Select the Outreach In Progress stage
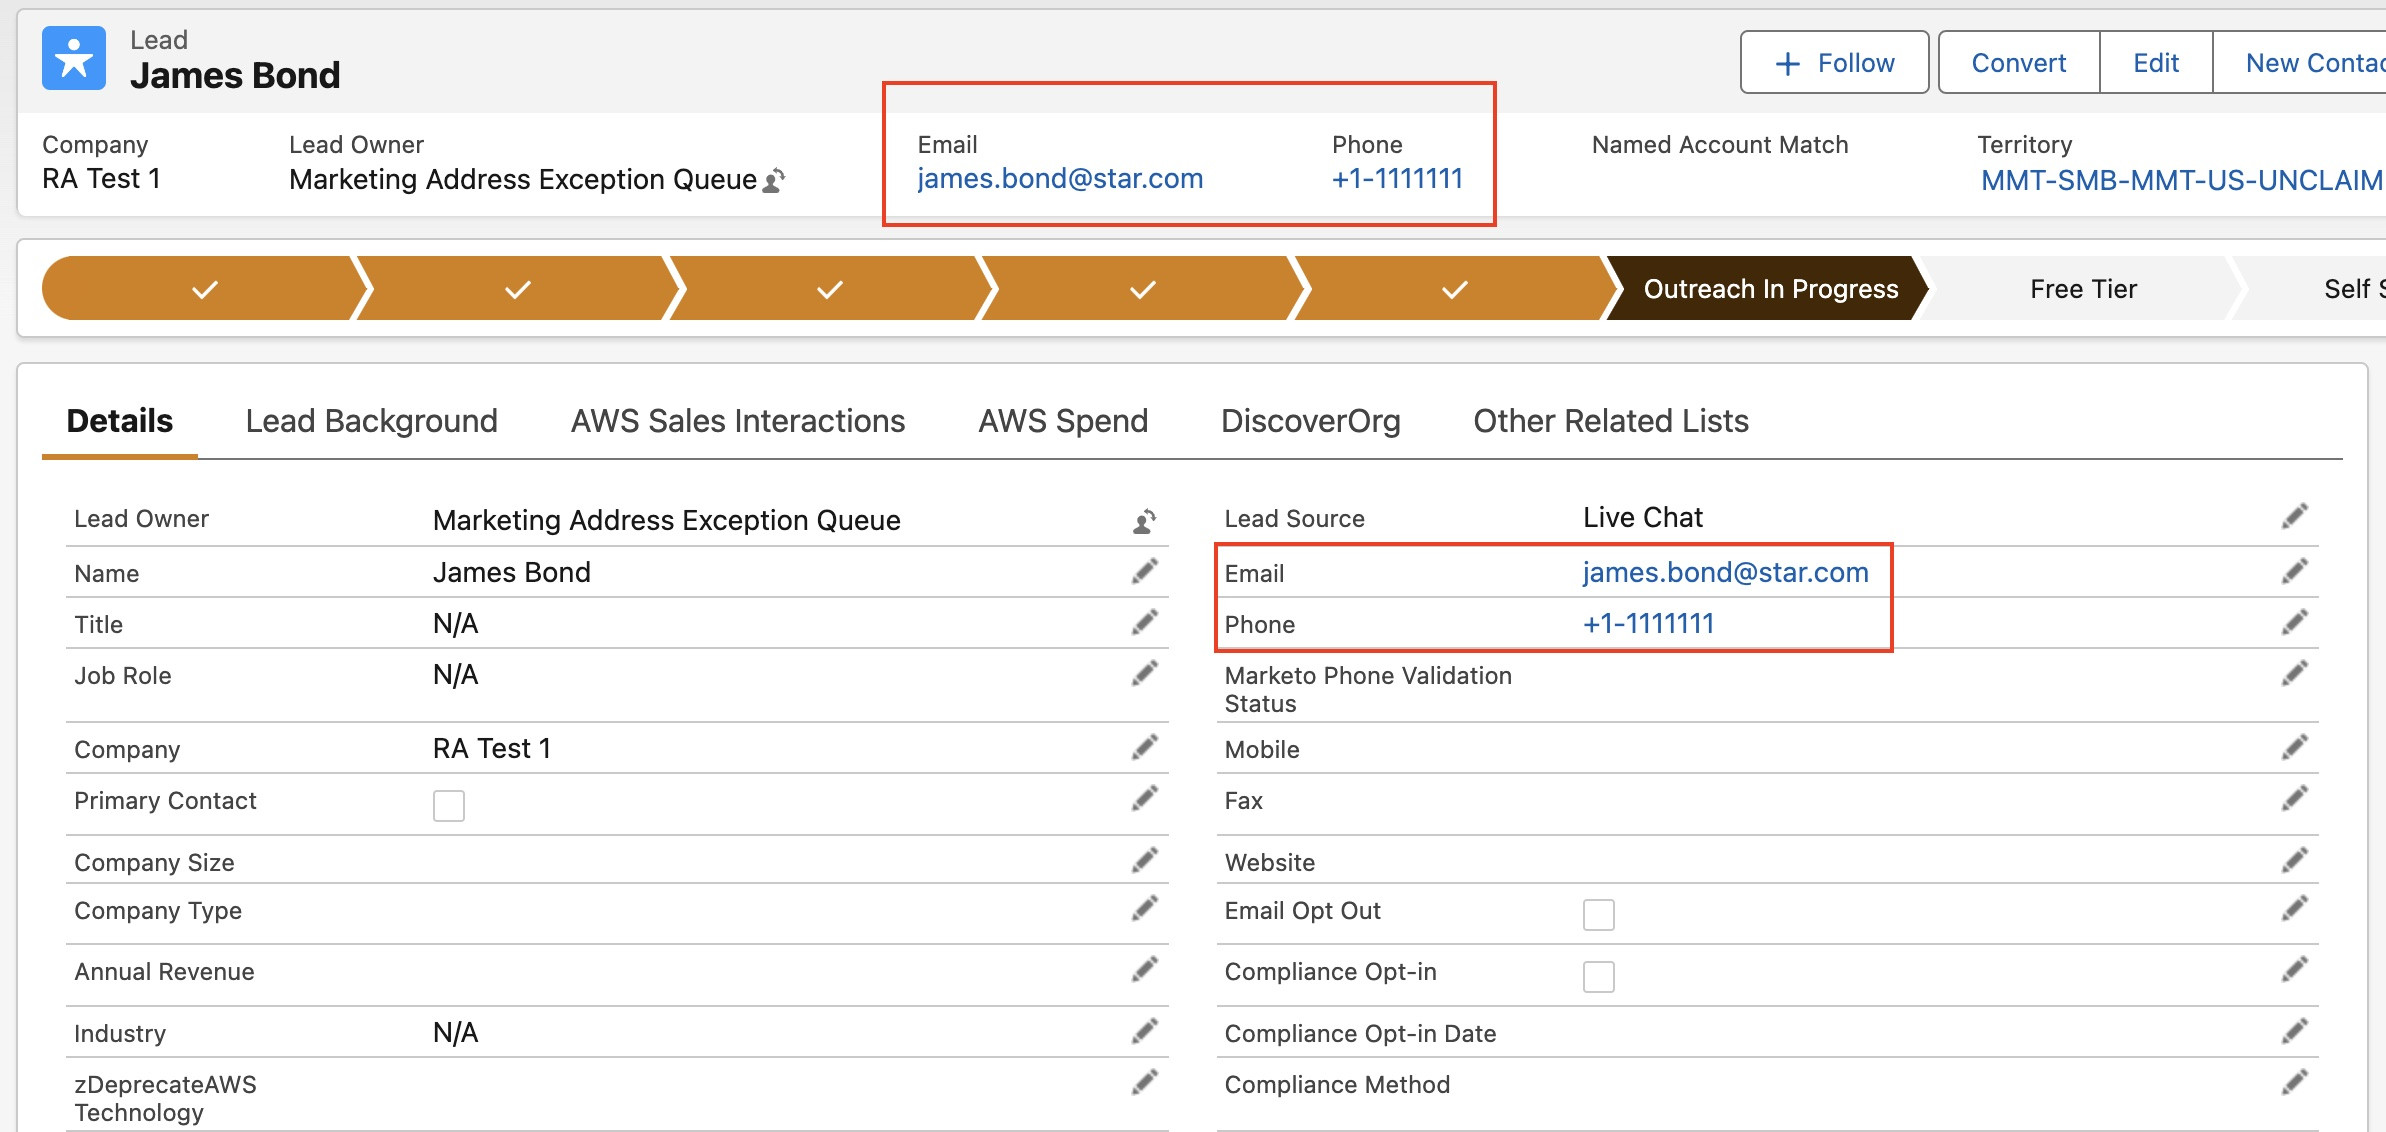Viewport: 2386px width, 1132px height. (x=1770, y=289)
